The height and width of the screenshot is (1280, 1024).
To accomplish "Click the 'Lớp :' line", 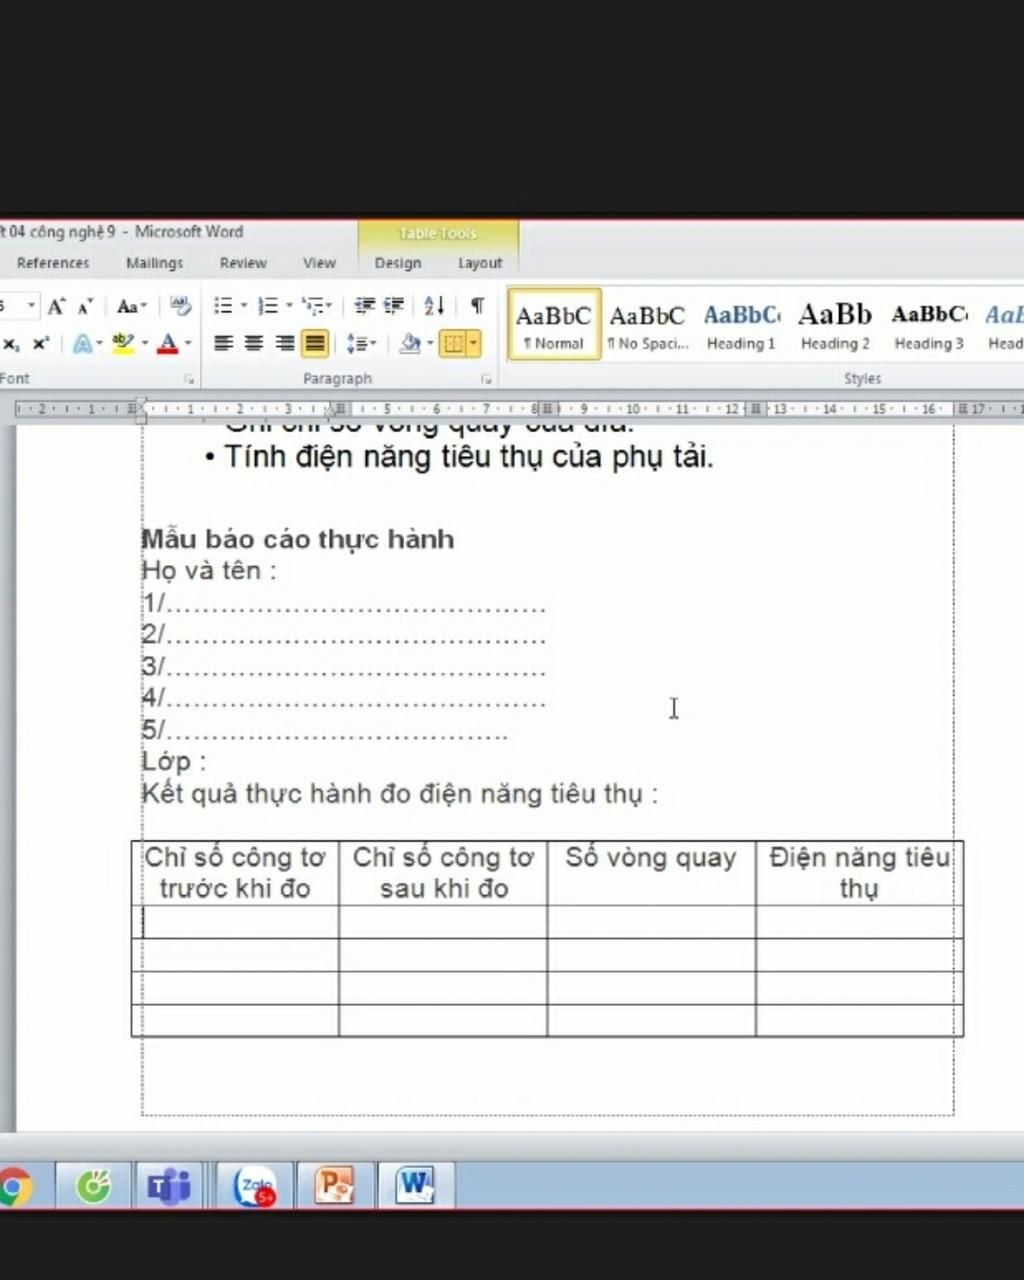I will 174,761.
